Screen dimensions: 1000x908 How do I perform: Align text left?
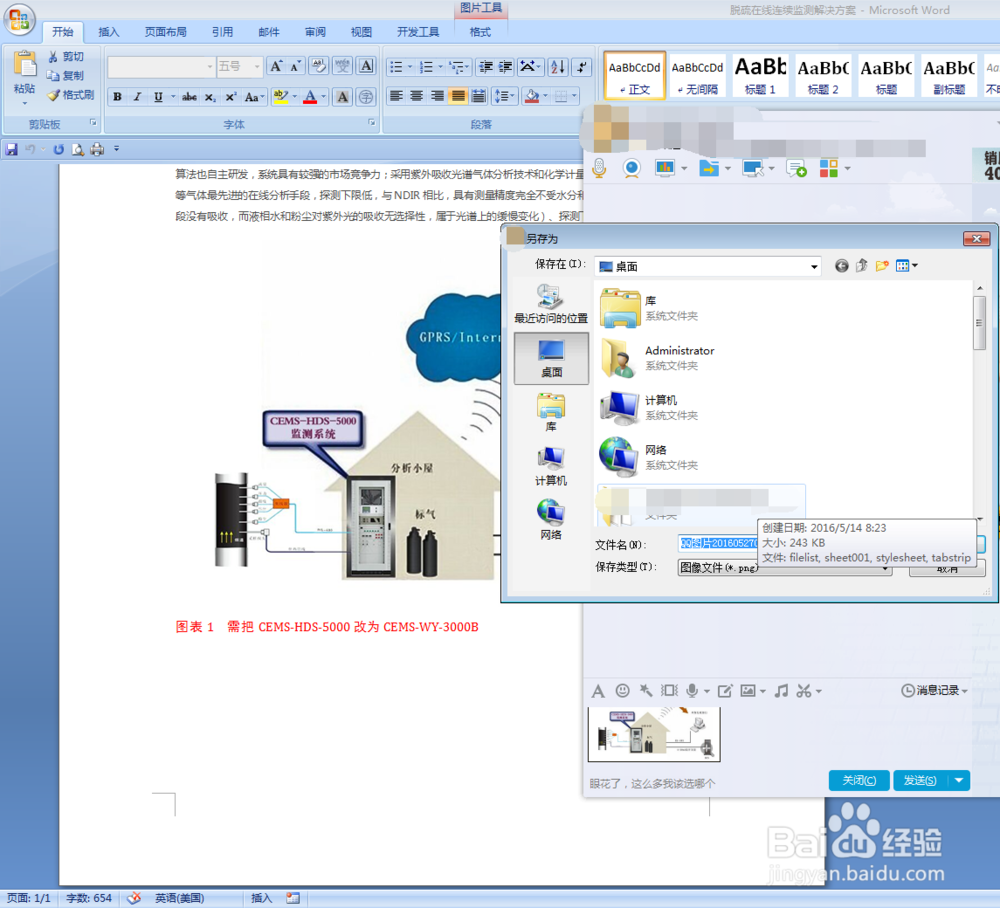[x=396, y=96]
